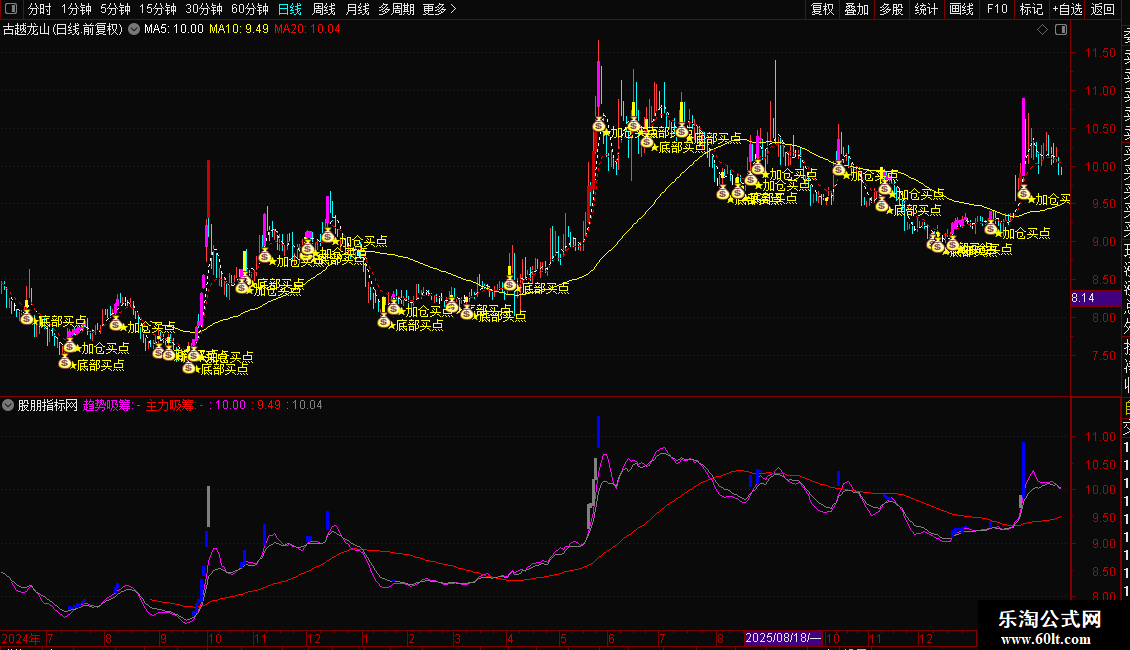1130x650 pixels.
Task: Select the 30分钟 period tab
Action: (203, 9)
